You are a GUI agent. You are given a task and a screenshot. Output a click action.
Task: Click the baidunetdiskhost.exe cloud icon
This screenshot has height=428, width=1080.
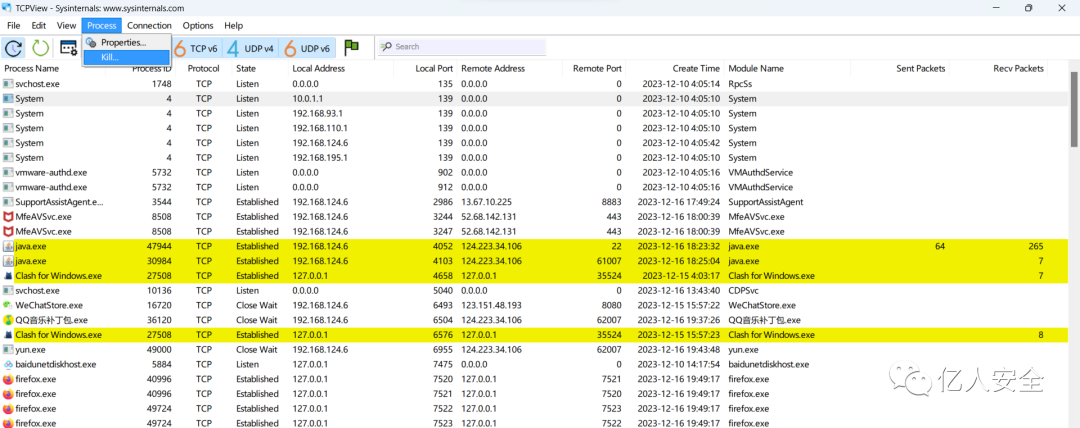point(8,365)
